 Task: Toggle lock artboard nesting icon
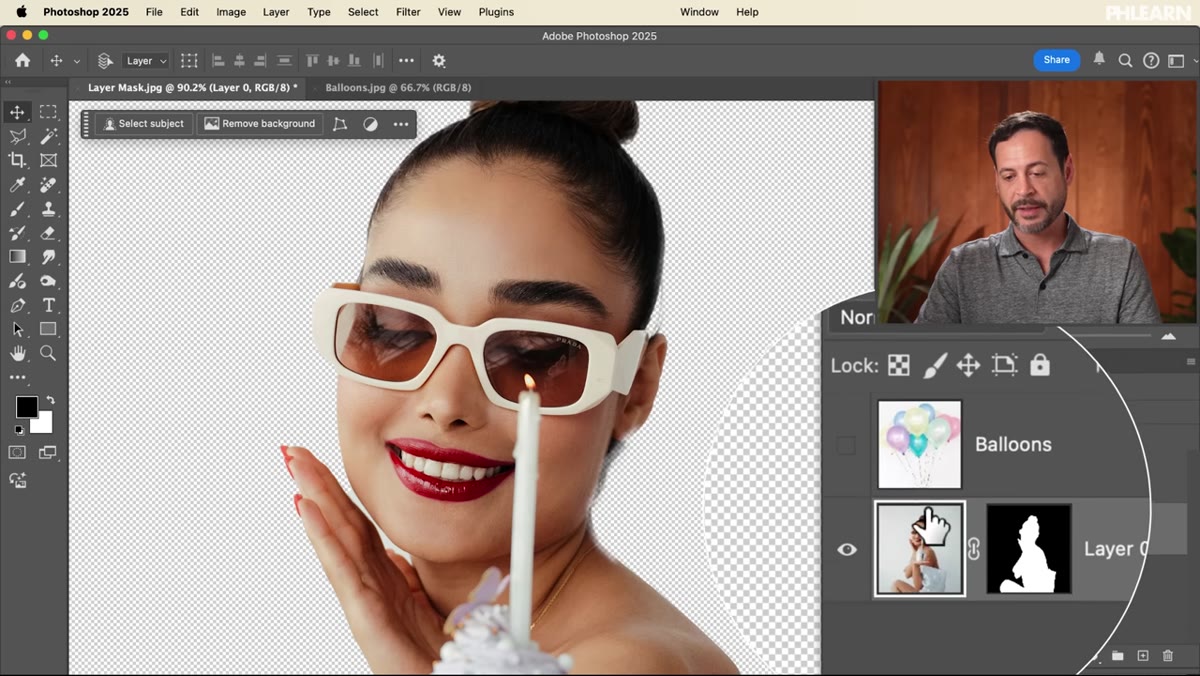1004,365
